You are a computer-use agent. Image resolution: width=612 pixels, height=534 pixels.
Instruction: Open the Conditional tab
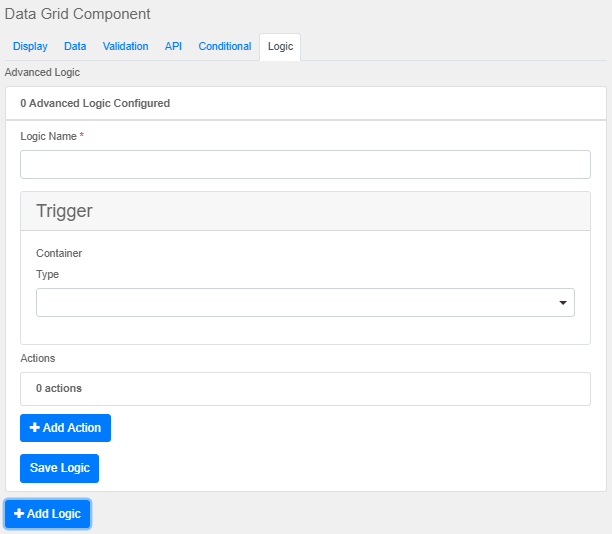coord(225,46)
